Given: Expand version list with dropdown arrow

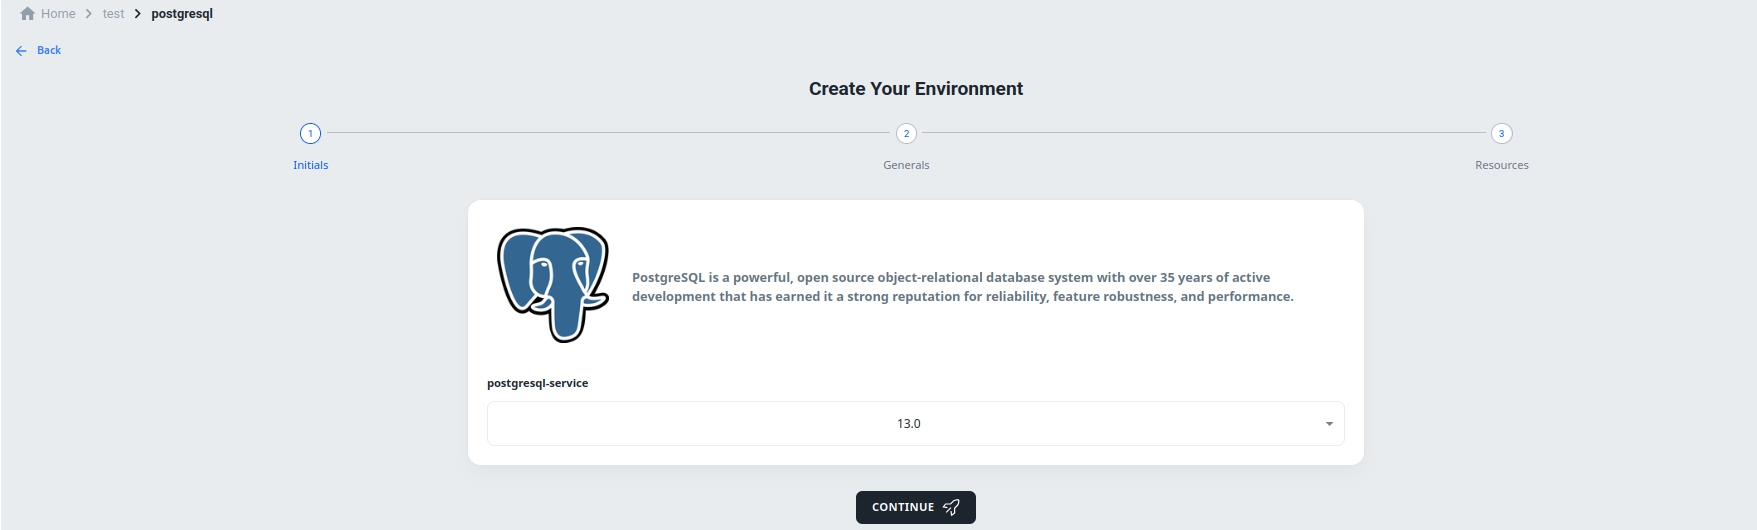Looking at the screenshot, I should [x=1329, y=424].
